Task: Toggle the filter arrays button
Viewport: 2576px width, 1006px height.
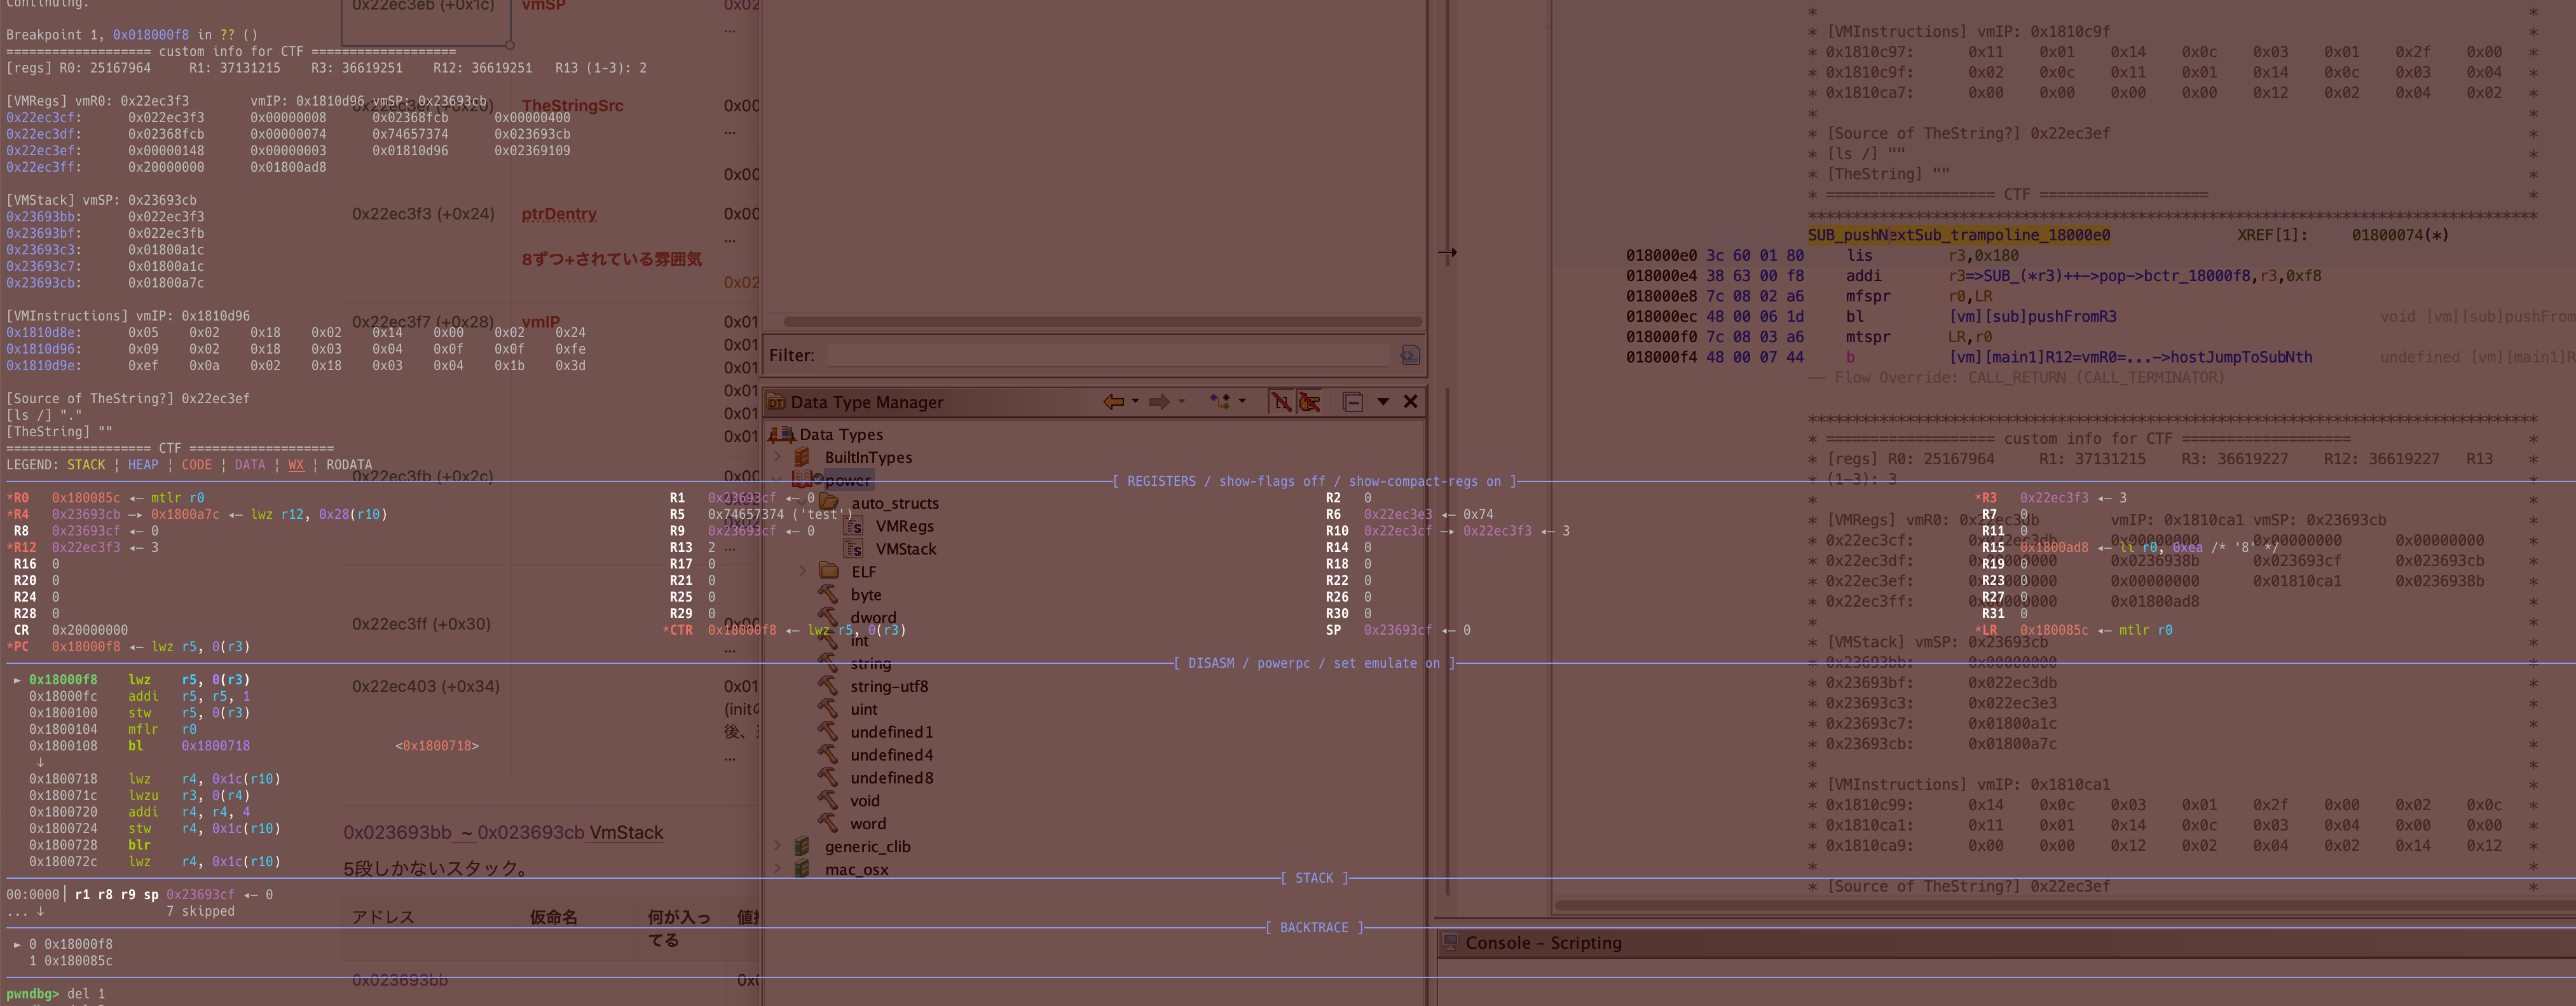Action: tap(1281, 402)
